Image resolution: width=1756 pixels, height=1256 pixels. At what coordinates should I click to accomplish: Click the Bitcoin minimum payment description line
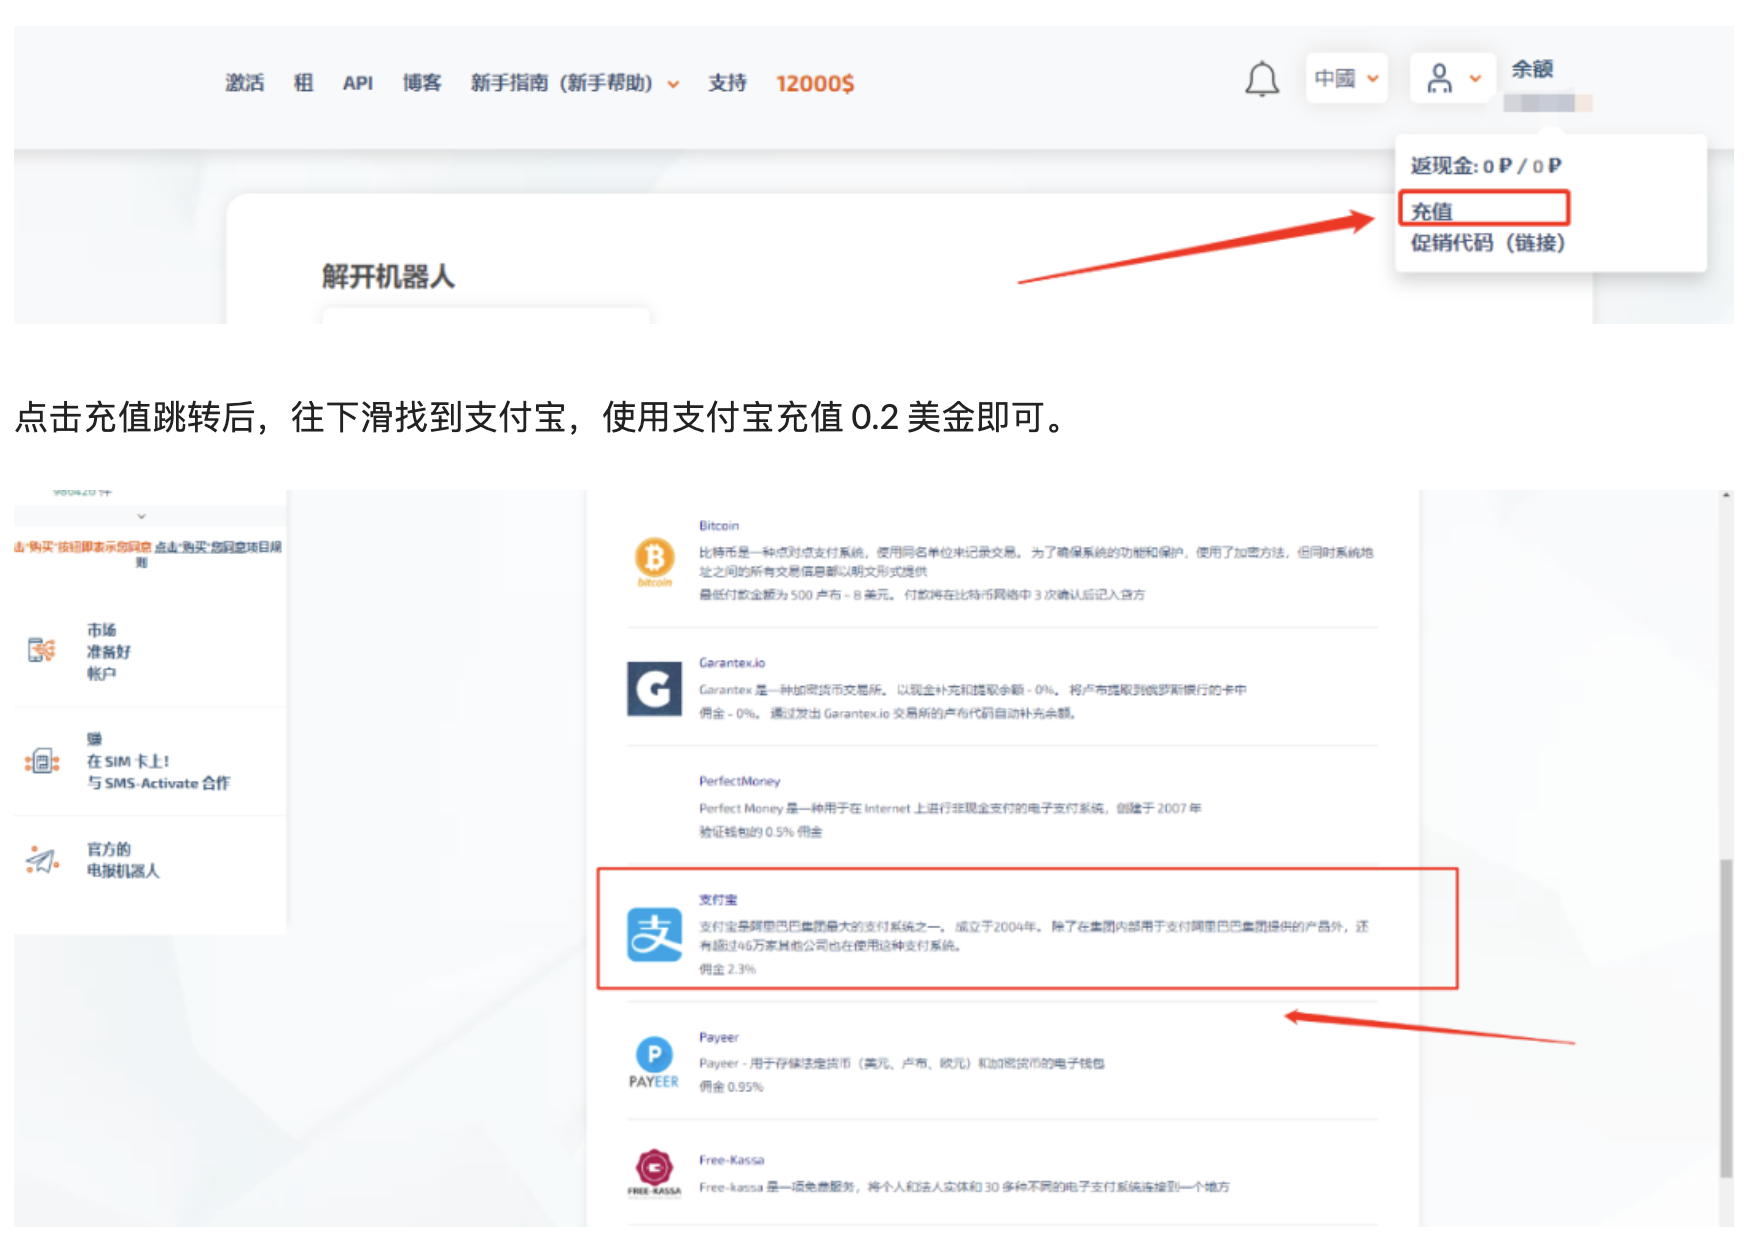pos(921,595)
